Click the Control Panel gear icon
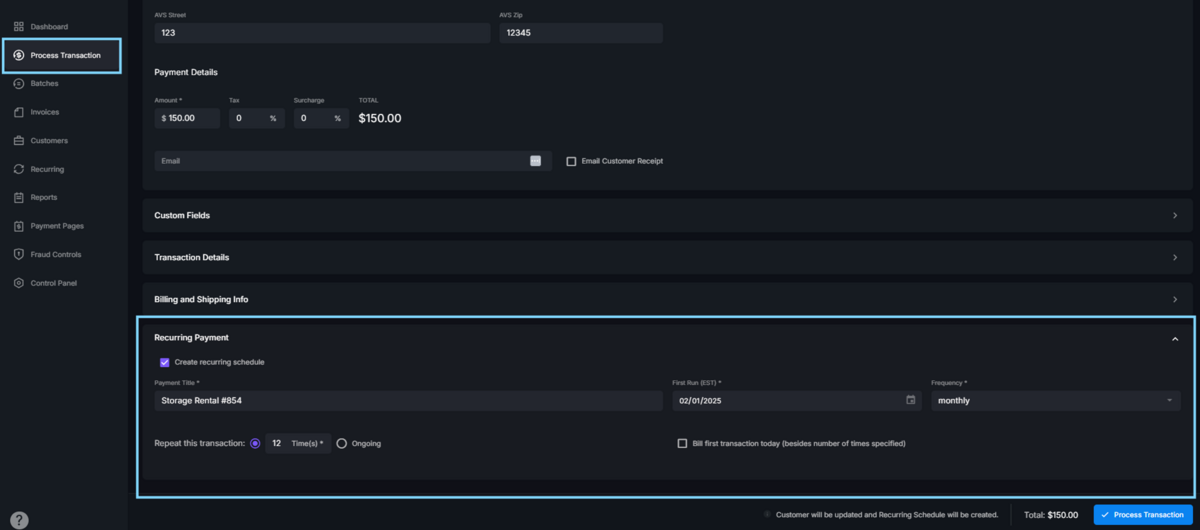Screen dimensions: 1200x530 click(19, 283)
